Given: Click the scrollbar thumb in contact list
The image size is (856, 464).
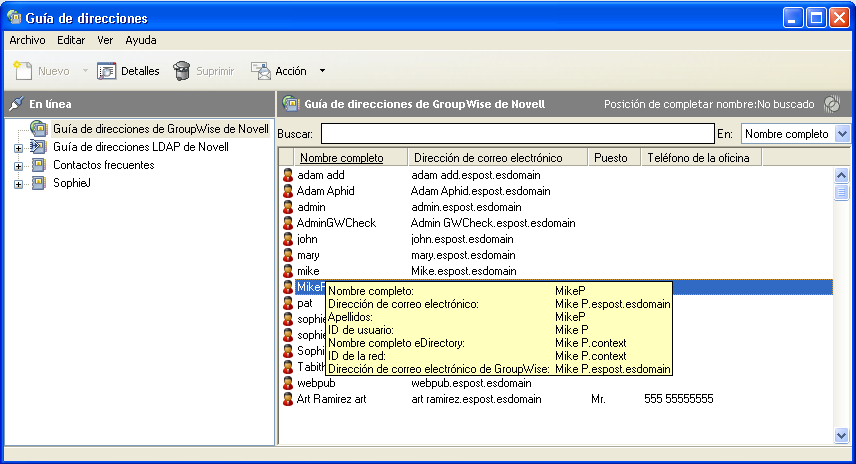Looking at the screenshot, I should (841, 192).
